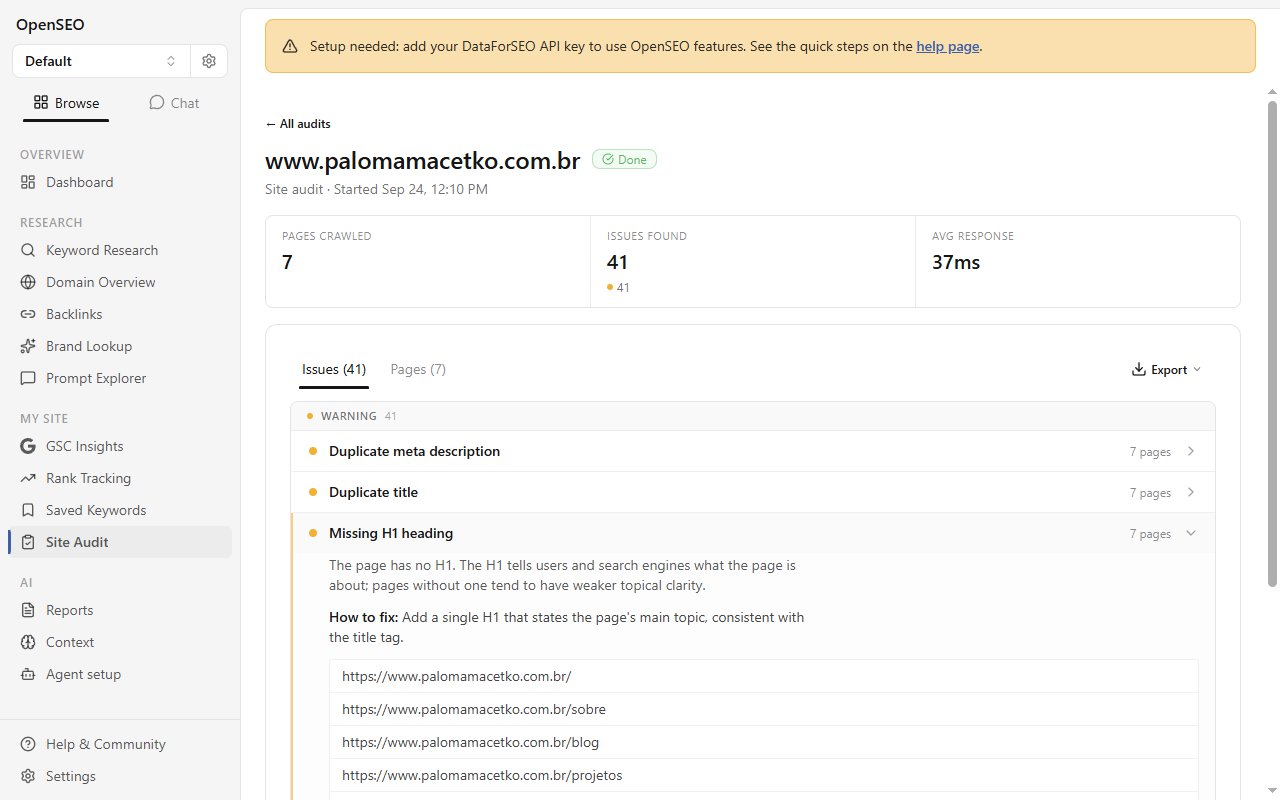Open the Reports label in sidebar

point(69,610)
